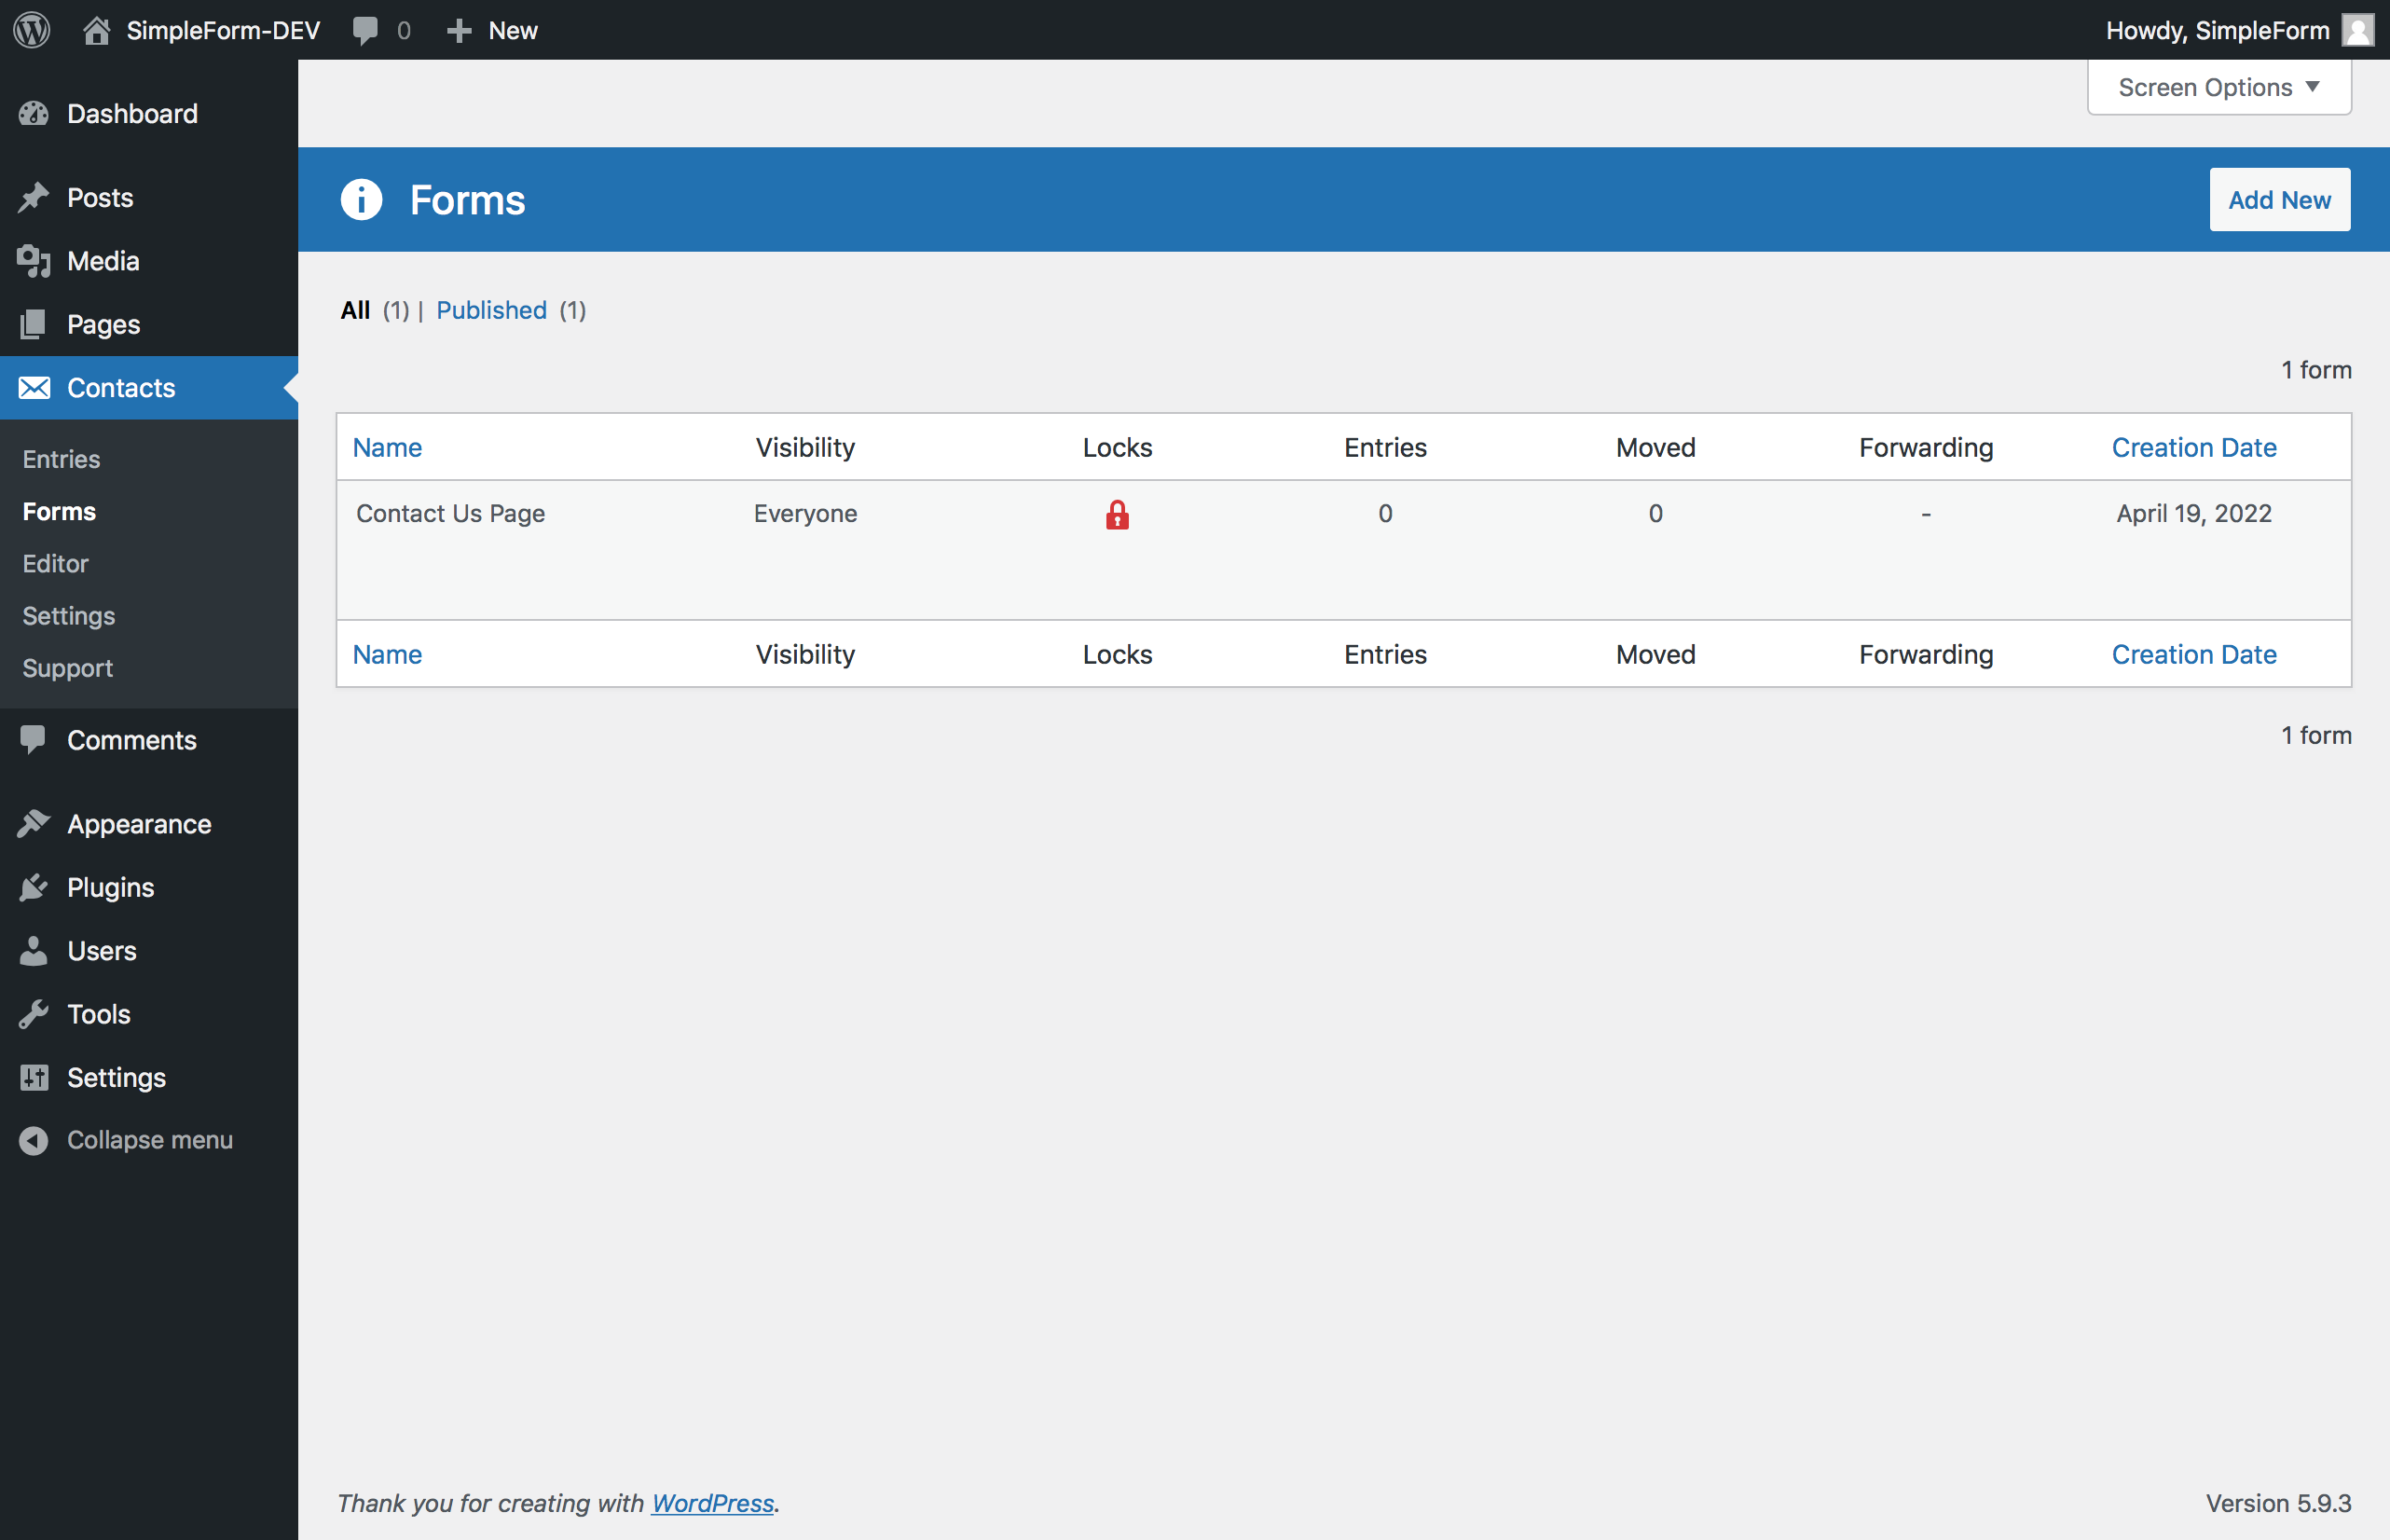This screenshot has height=1540, width=2390.
Task: Click the Appearance paintbrush icon
Action: point(33,823)
